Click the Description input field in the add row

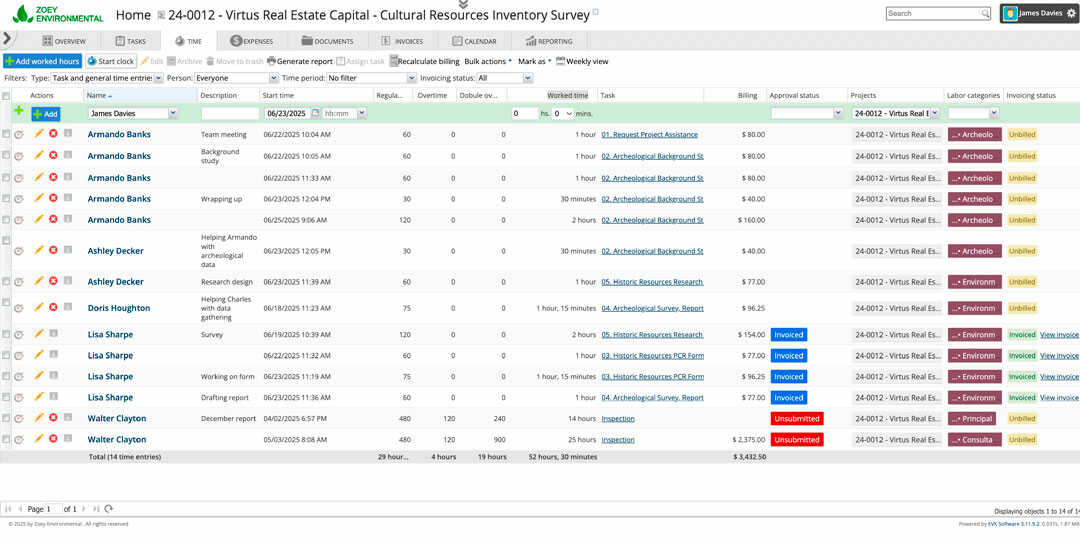[229, 114]
